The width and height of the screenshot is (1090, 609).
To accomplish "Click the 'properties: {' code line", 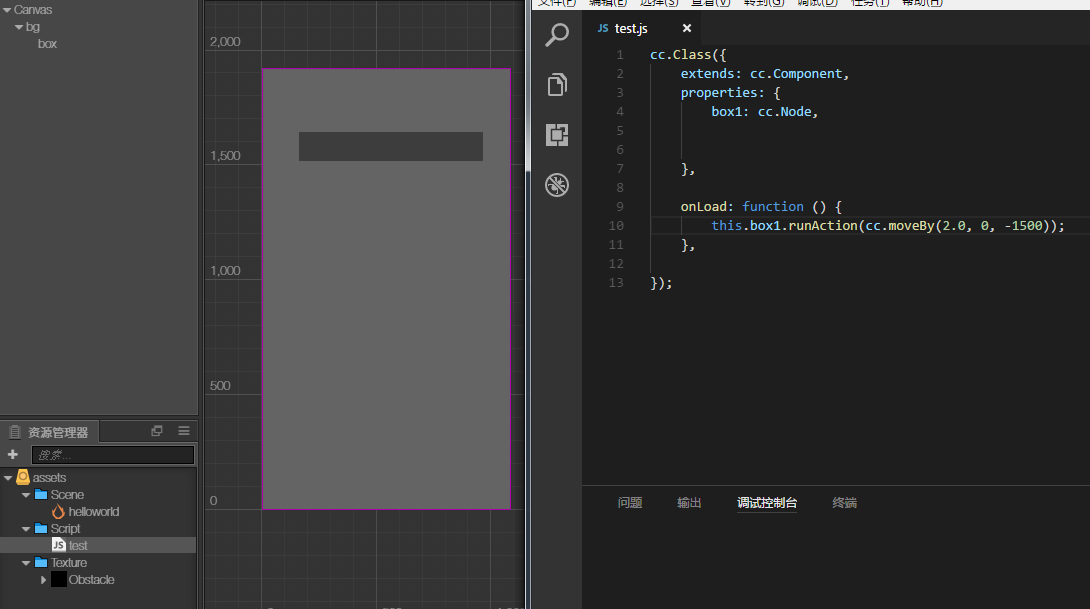I will pyautogui.click(x=731, y=92).
